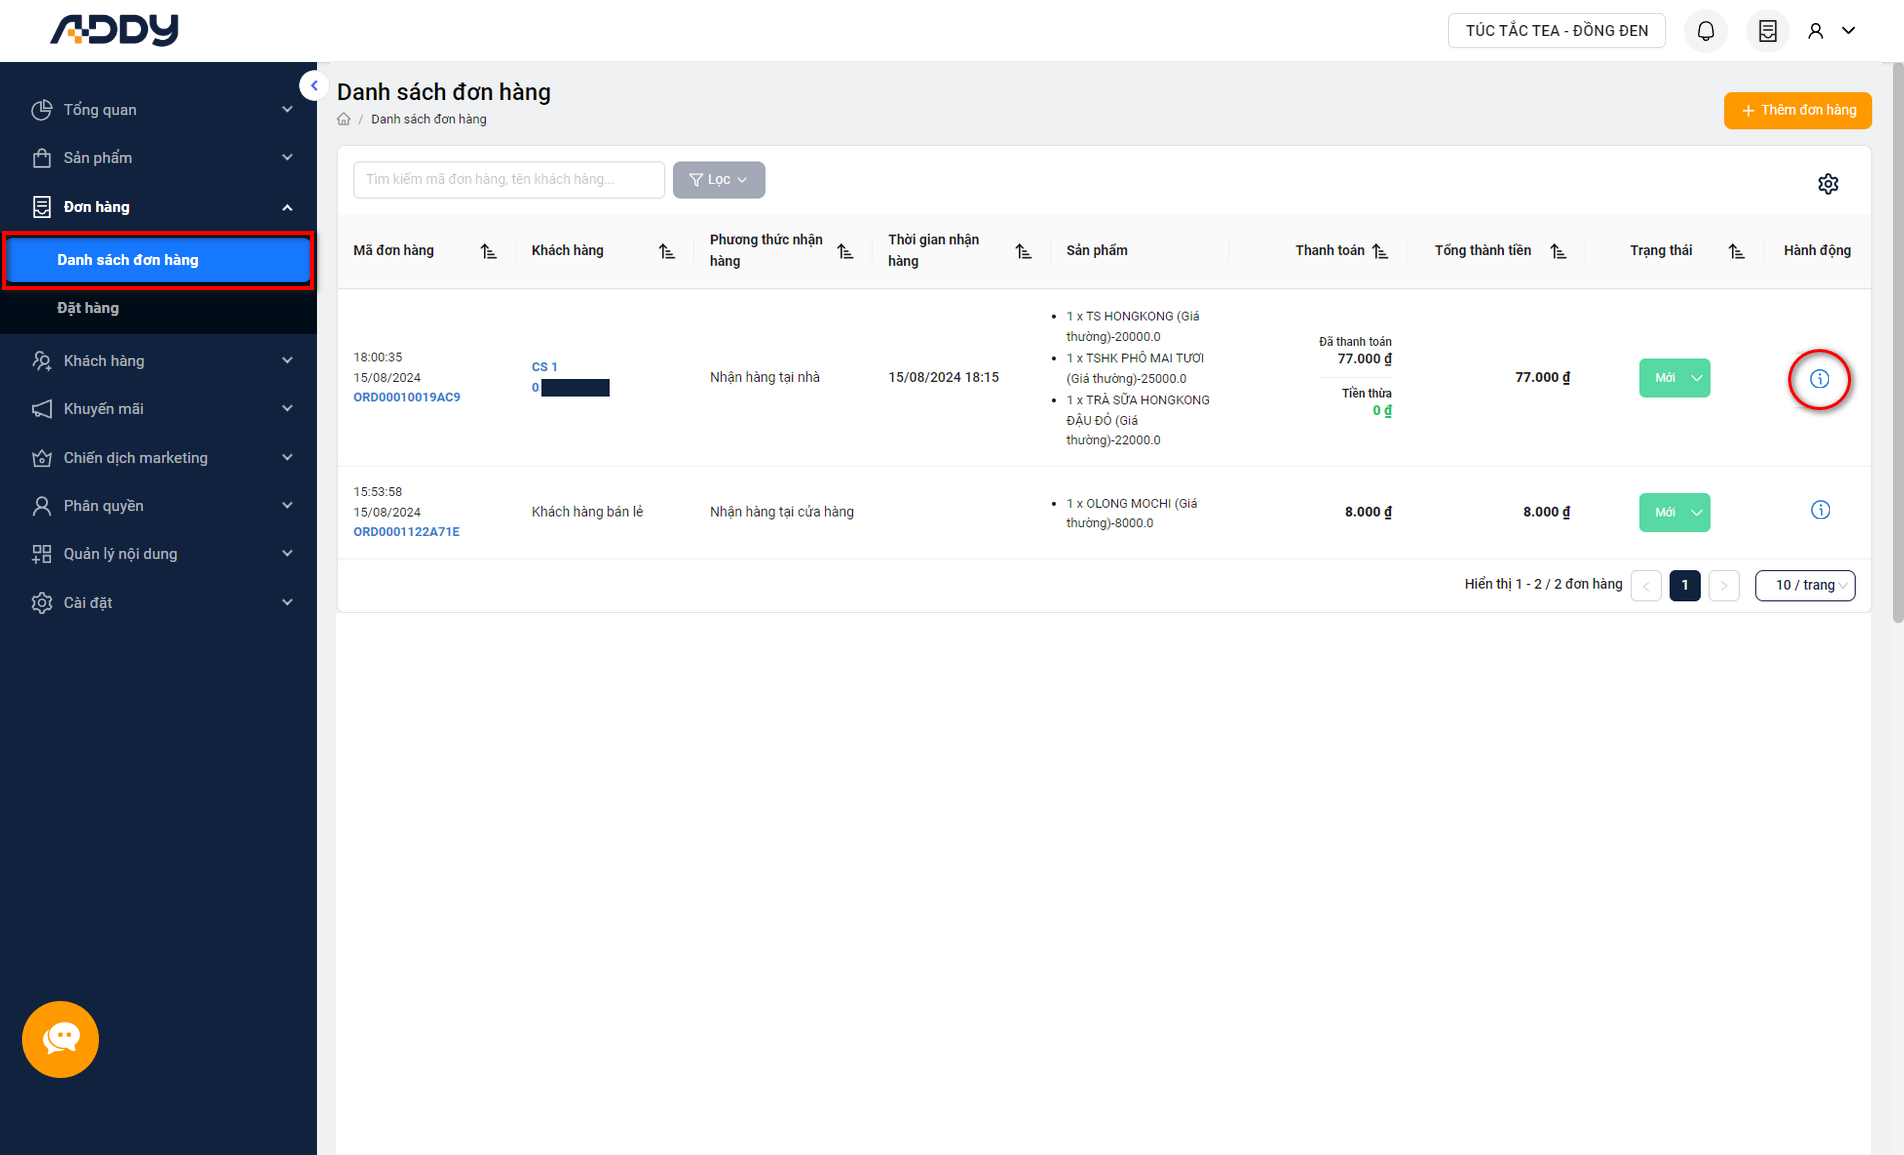Open the Lọc filter dropdown
The image size is (1904, 1155).
(x=718, y=180)
